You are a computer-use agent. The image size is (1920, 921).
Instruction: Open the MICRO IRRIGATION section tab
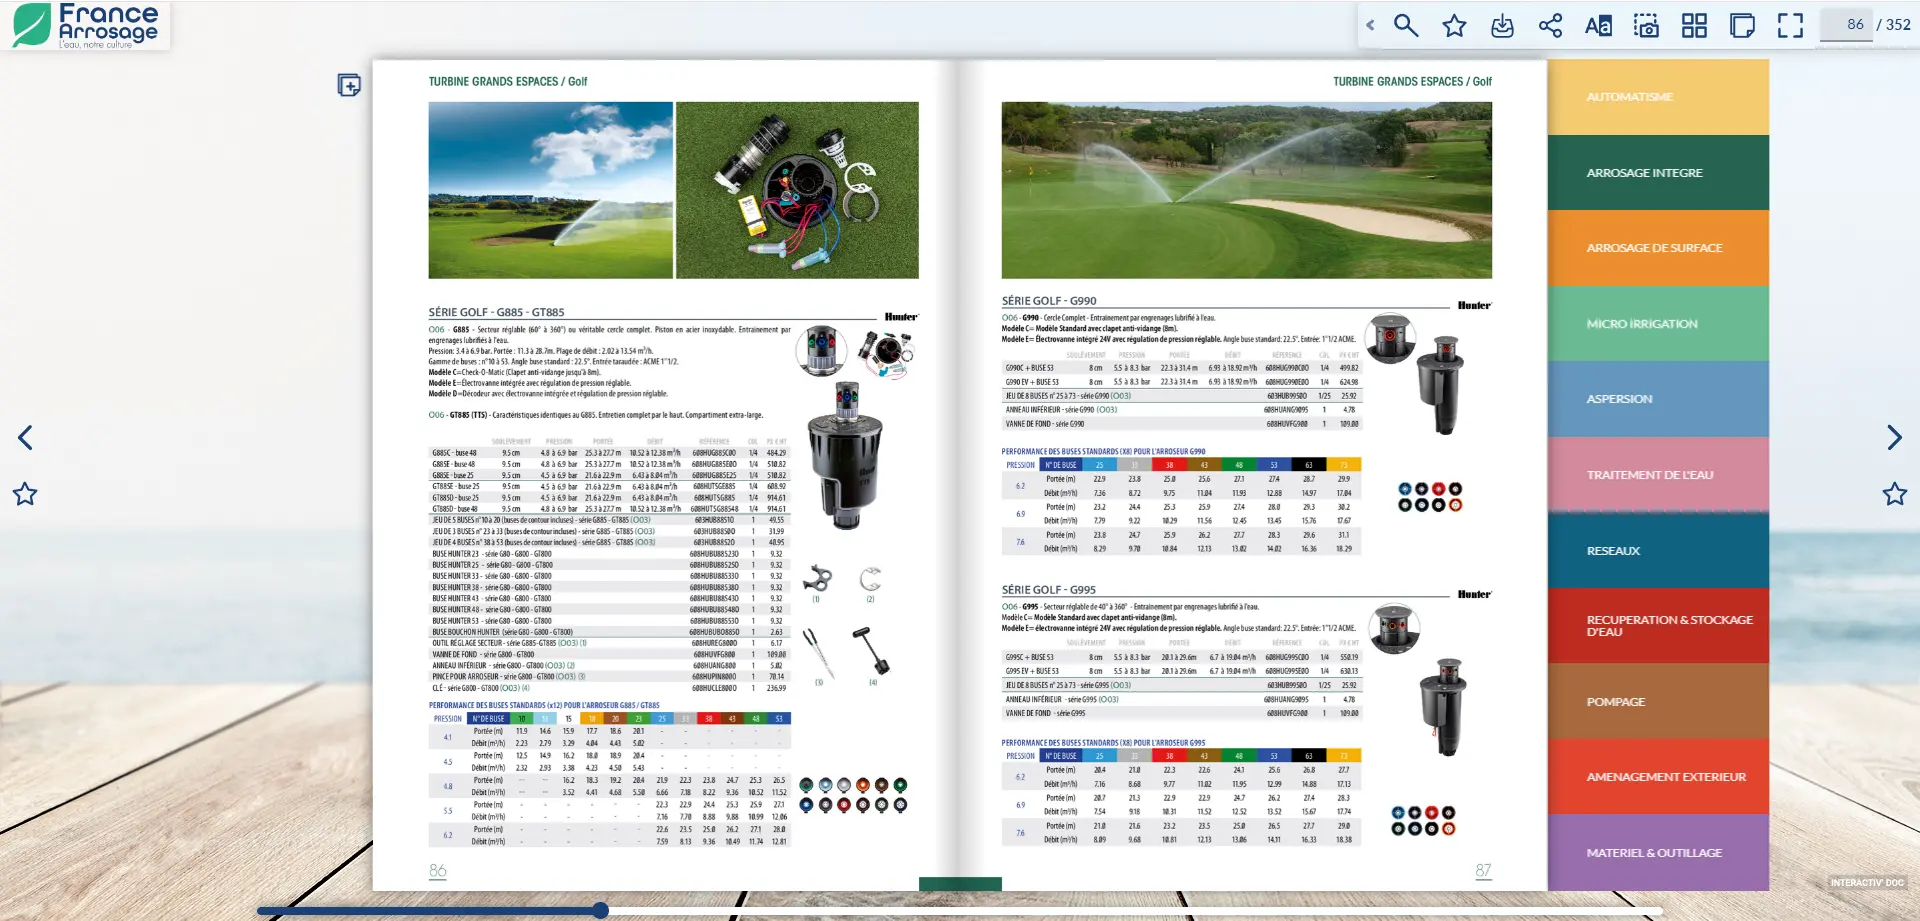click(1657, 324)
